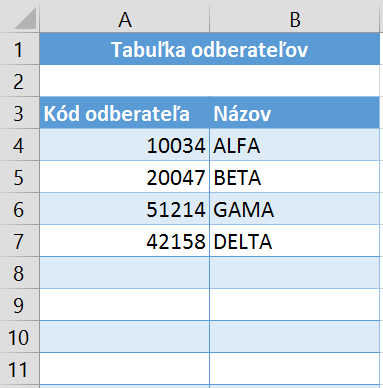Select the 'Tabuľka odberateľov' title cell

[210, 49]
